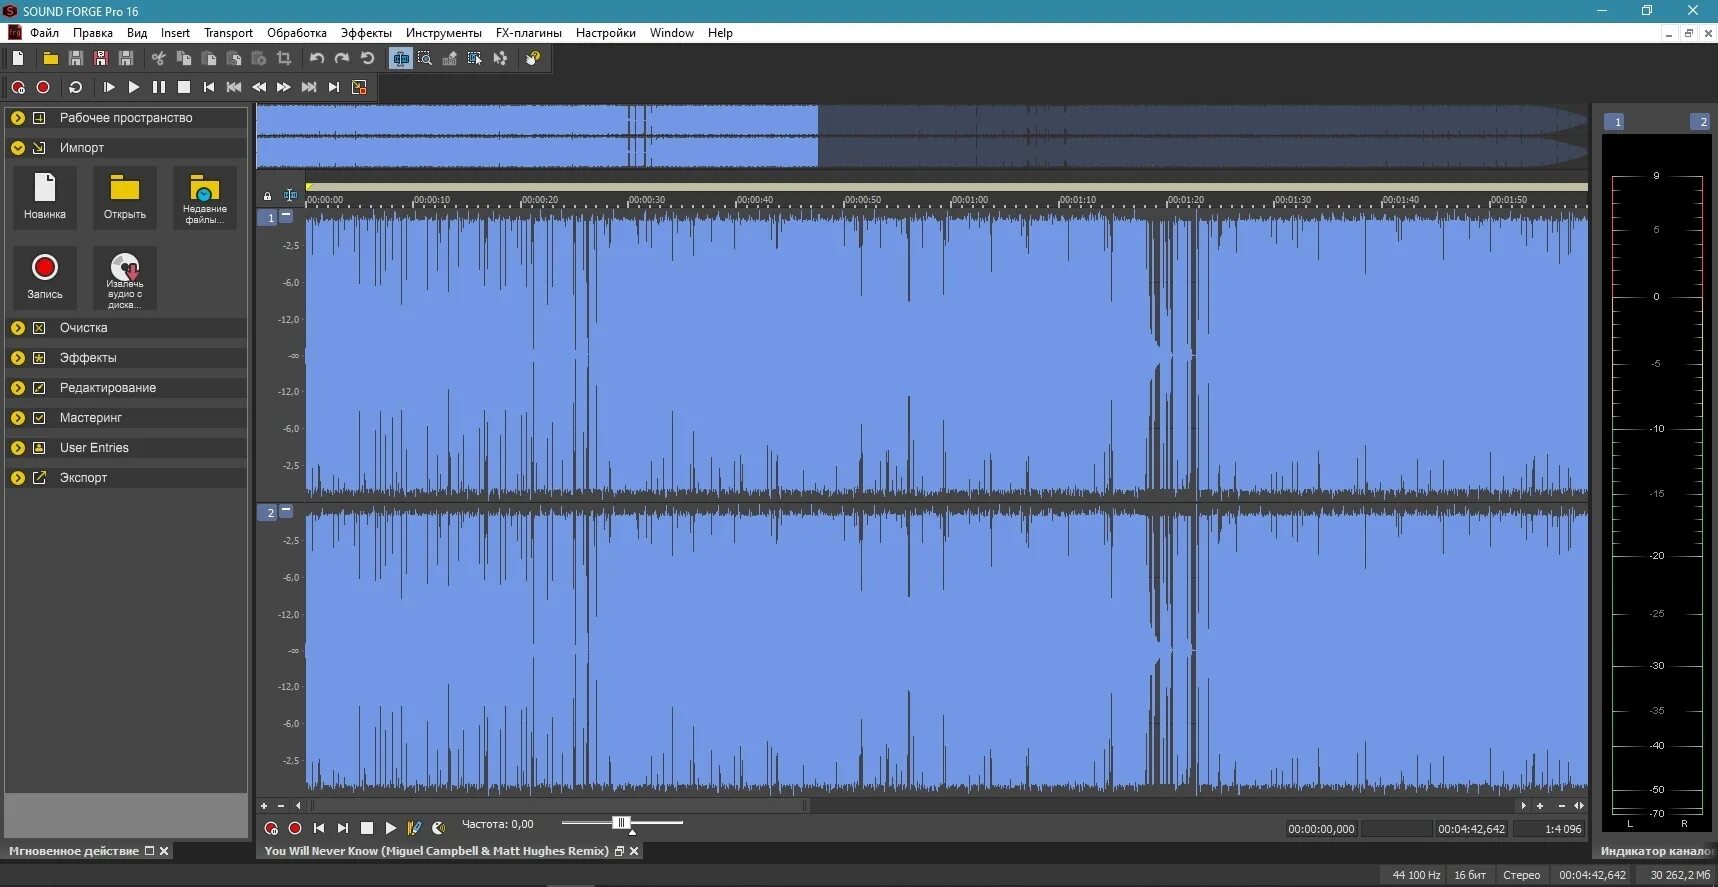Image resolution: width=1718 pixels, height=887 pixels.
Task: Collapse the Рабочее пространство section
Action: (18, 118)
